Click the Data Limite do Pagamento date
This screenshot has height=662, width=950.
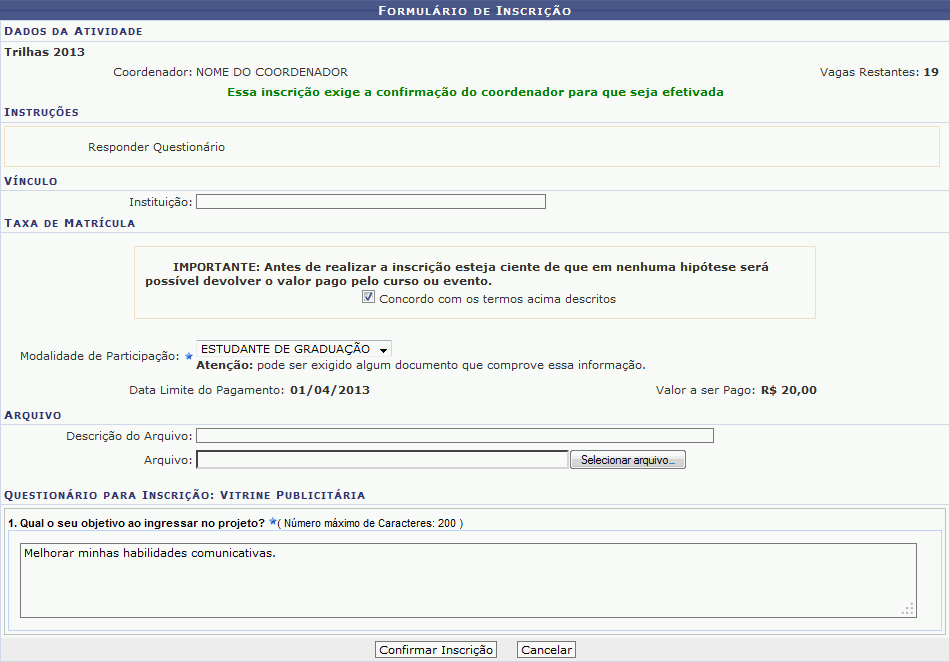(330, 390)
